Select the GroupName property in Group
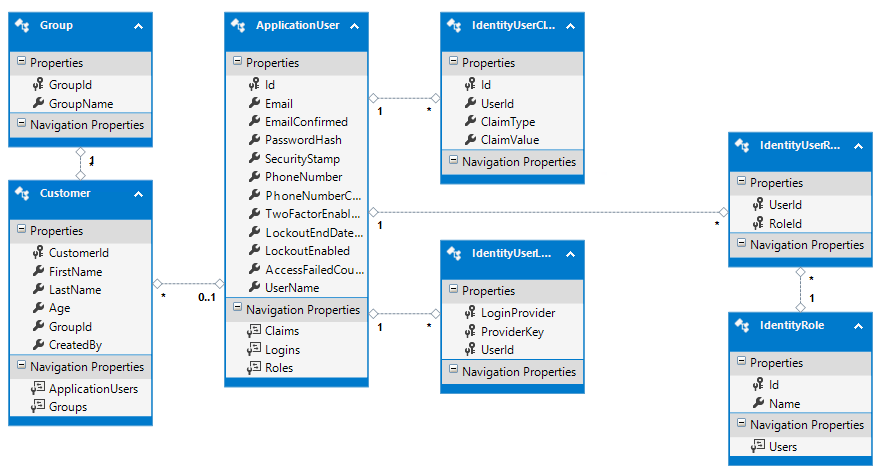 81,103
